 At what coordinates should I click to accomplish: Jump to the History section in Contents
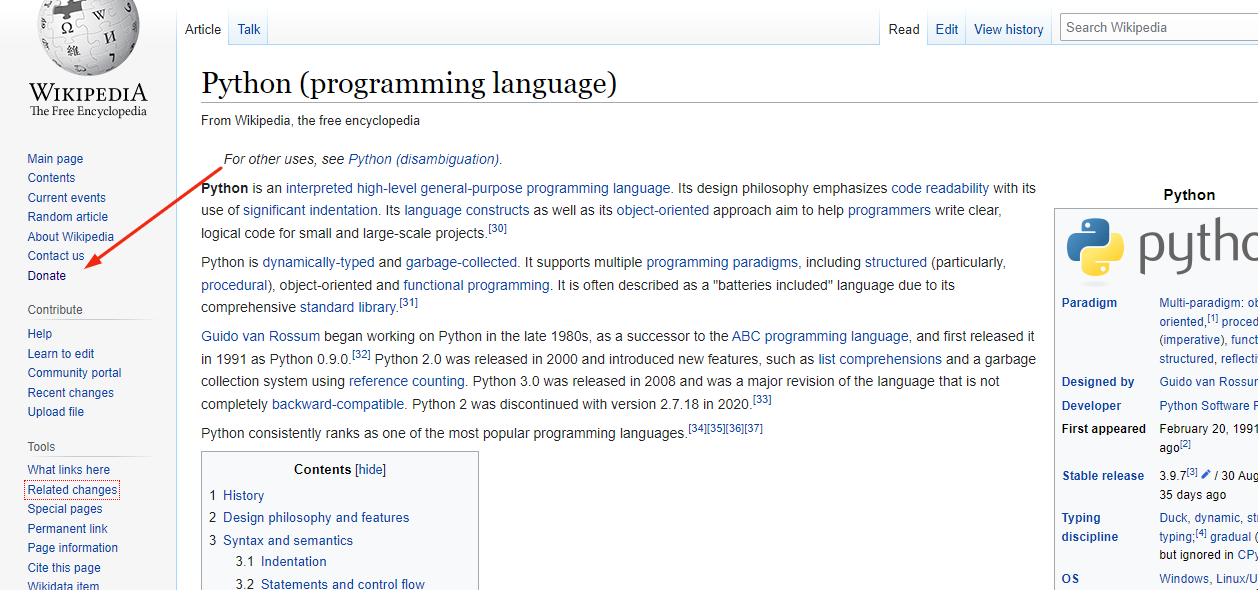(x=243, y=495)
